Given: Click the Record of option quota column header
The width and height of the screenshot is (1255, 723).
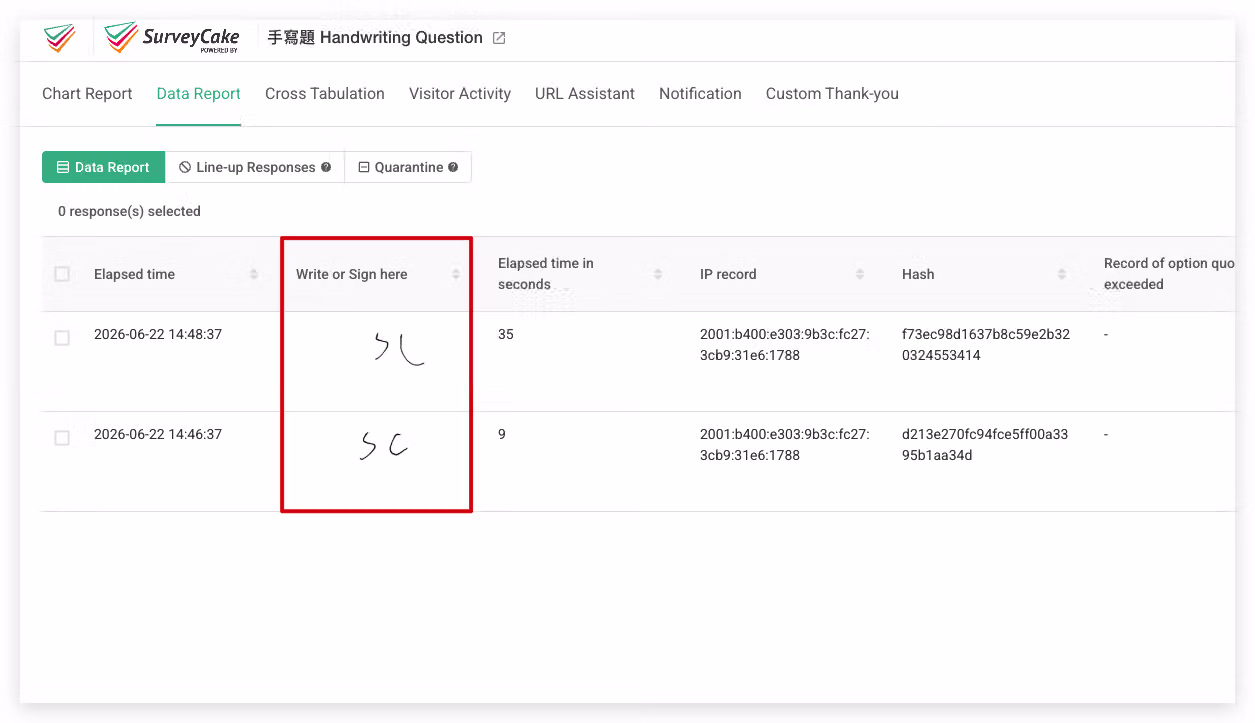Looking at the screenshot, I should [1169, 274].
